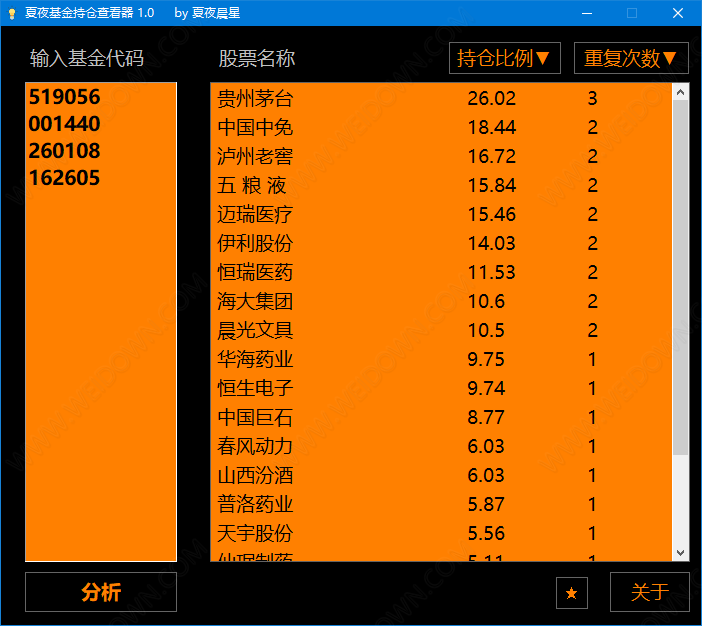Click holding ratio value 18.44
This screenshot has width=702, height=626.
[492, 128]
